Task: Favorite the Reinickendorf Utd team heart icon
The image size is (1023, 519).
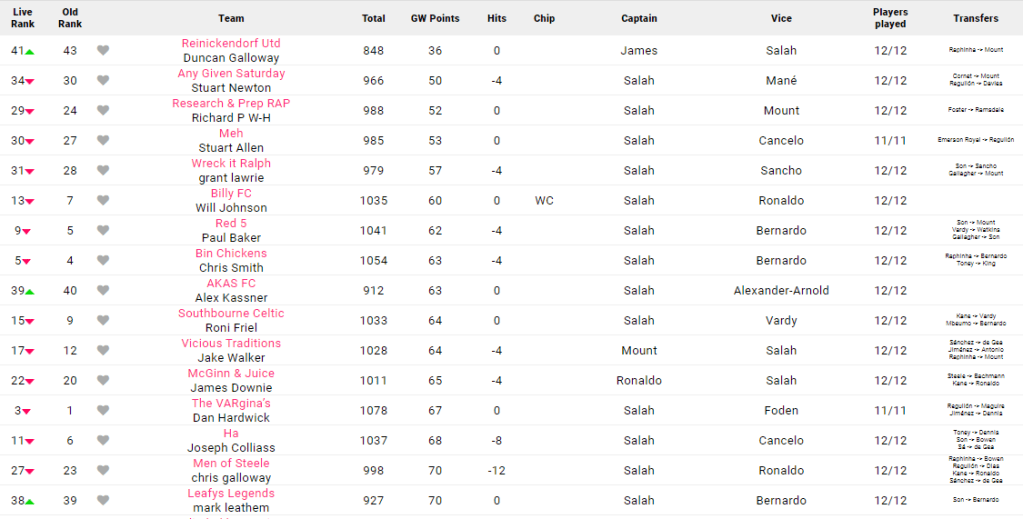Action: tap(103, 51)
